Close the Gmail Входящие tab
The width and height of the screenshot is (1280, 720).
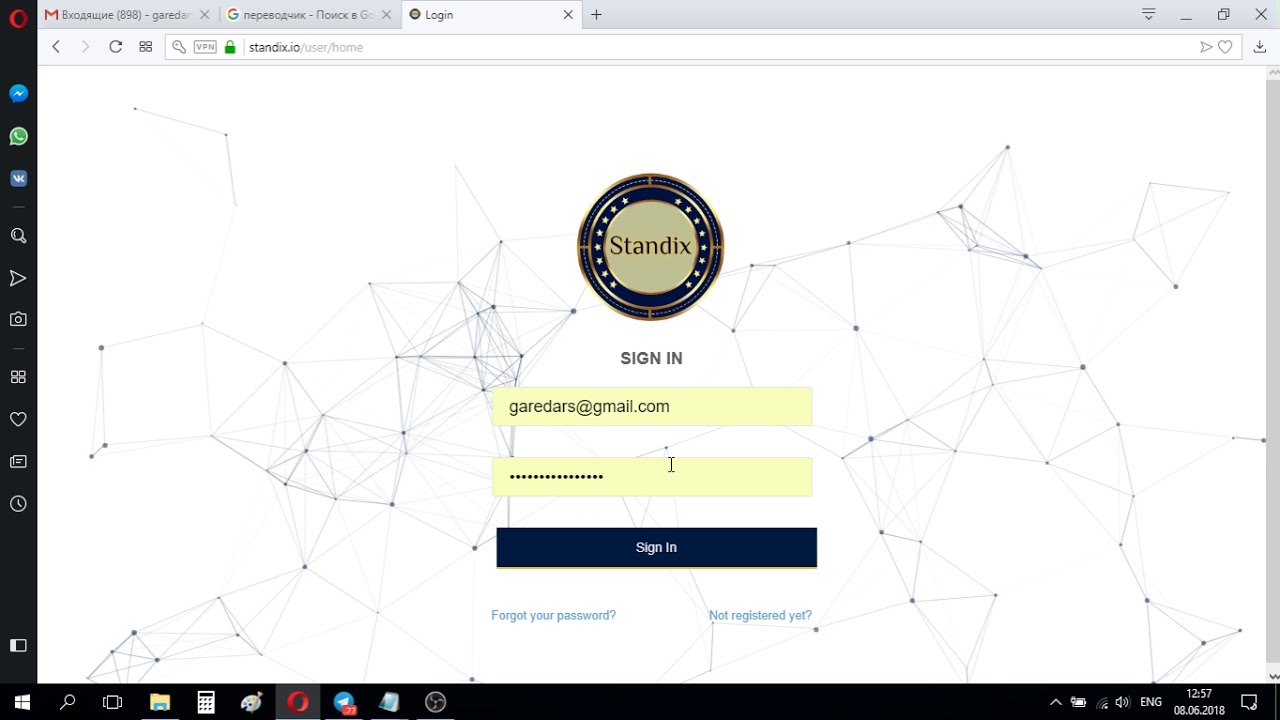[204, 15]
